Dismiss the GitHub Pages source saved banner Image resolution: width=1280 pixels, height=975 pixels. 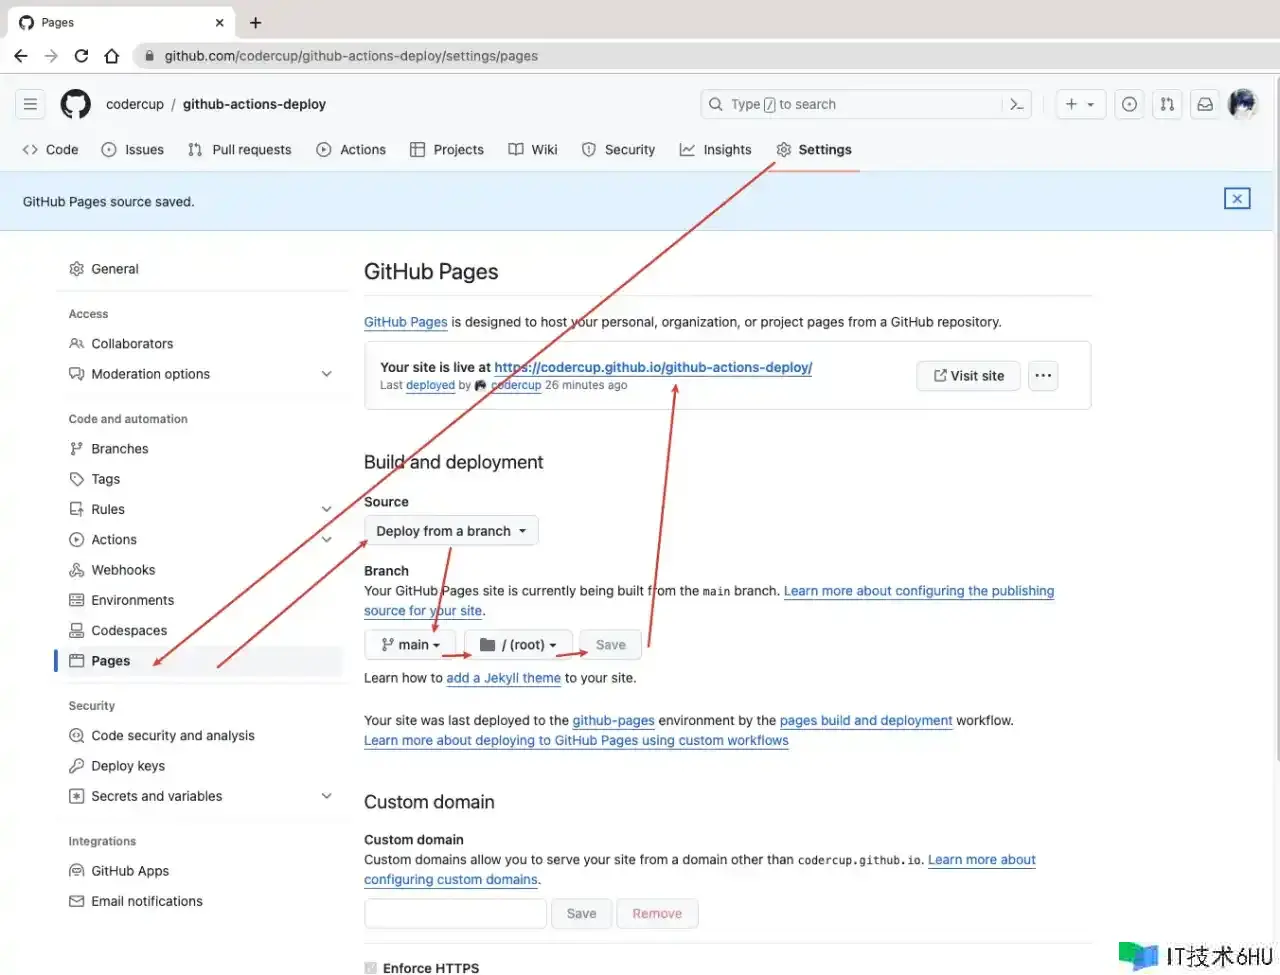pos(1237,199)
